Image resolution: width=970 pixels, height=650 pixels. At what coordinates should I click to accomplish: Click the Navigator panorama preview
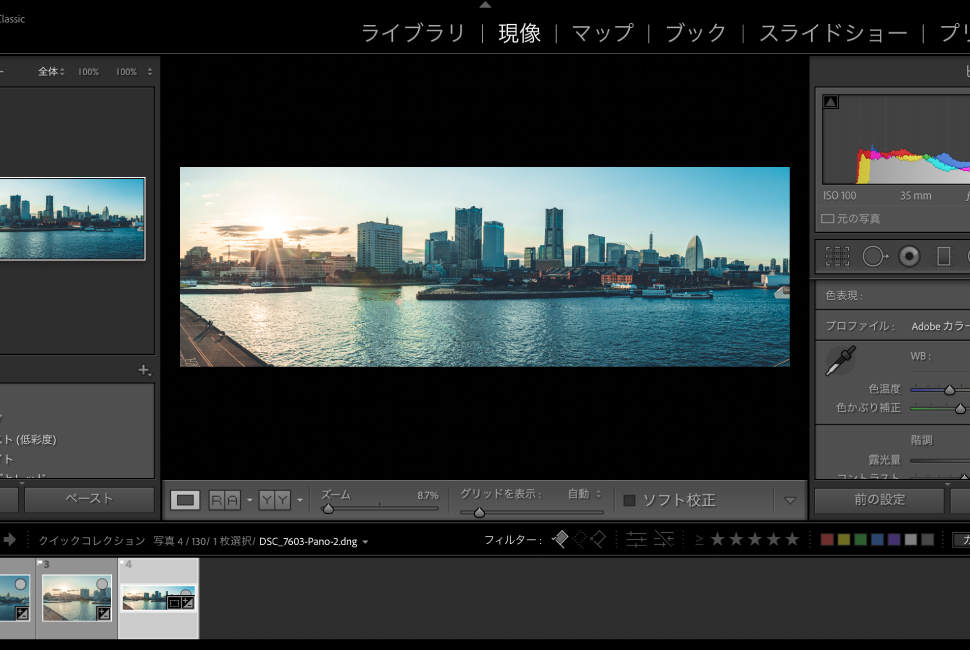point(72,218)
